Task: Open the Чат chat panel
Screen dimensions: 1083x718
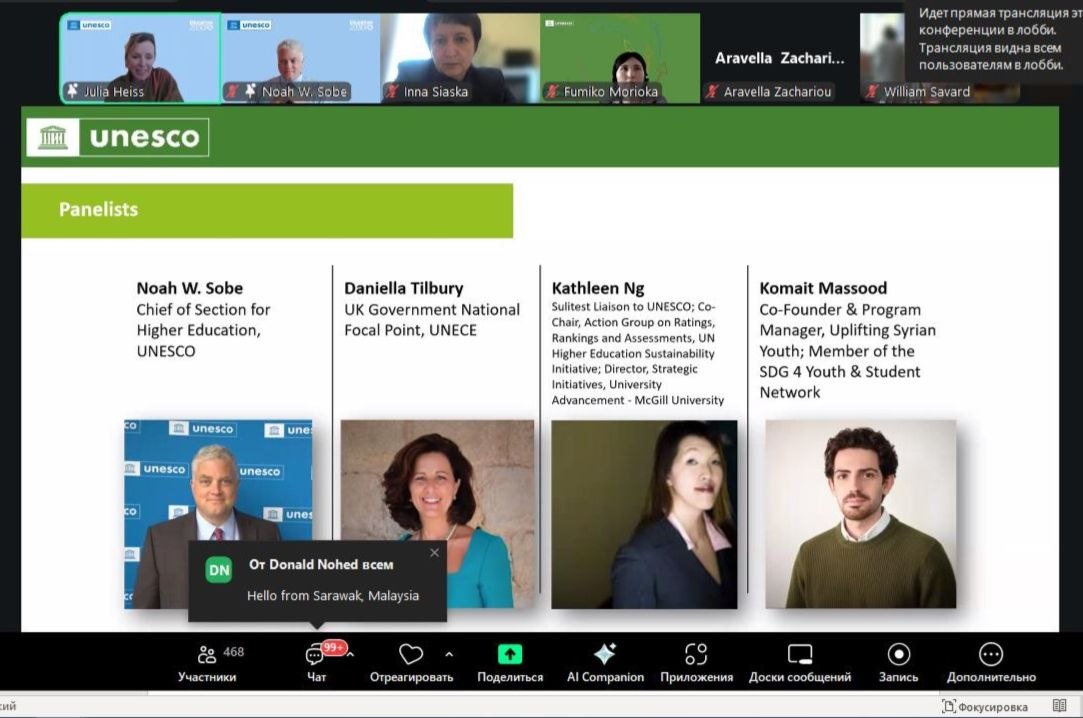Action: 316,662
